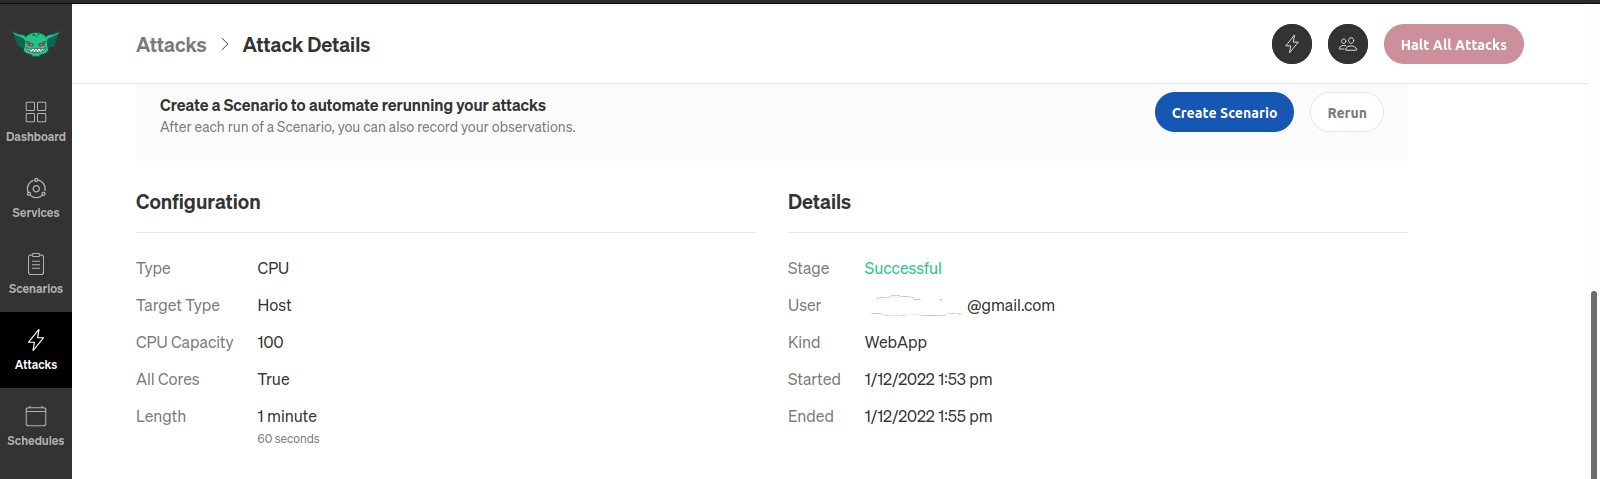
Task: Click the breadcrumb chevron separator
Action: point(225,44)
